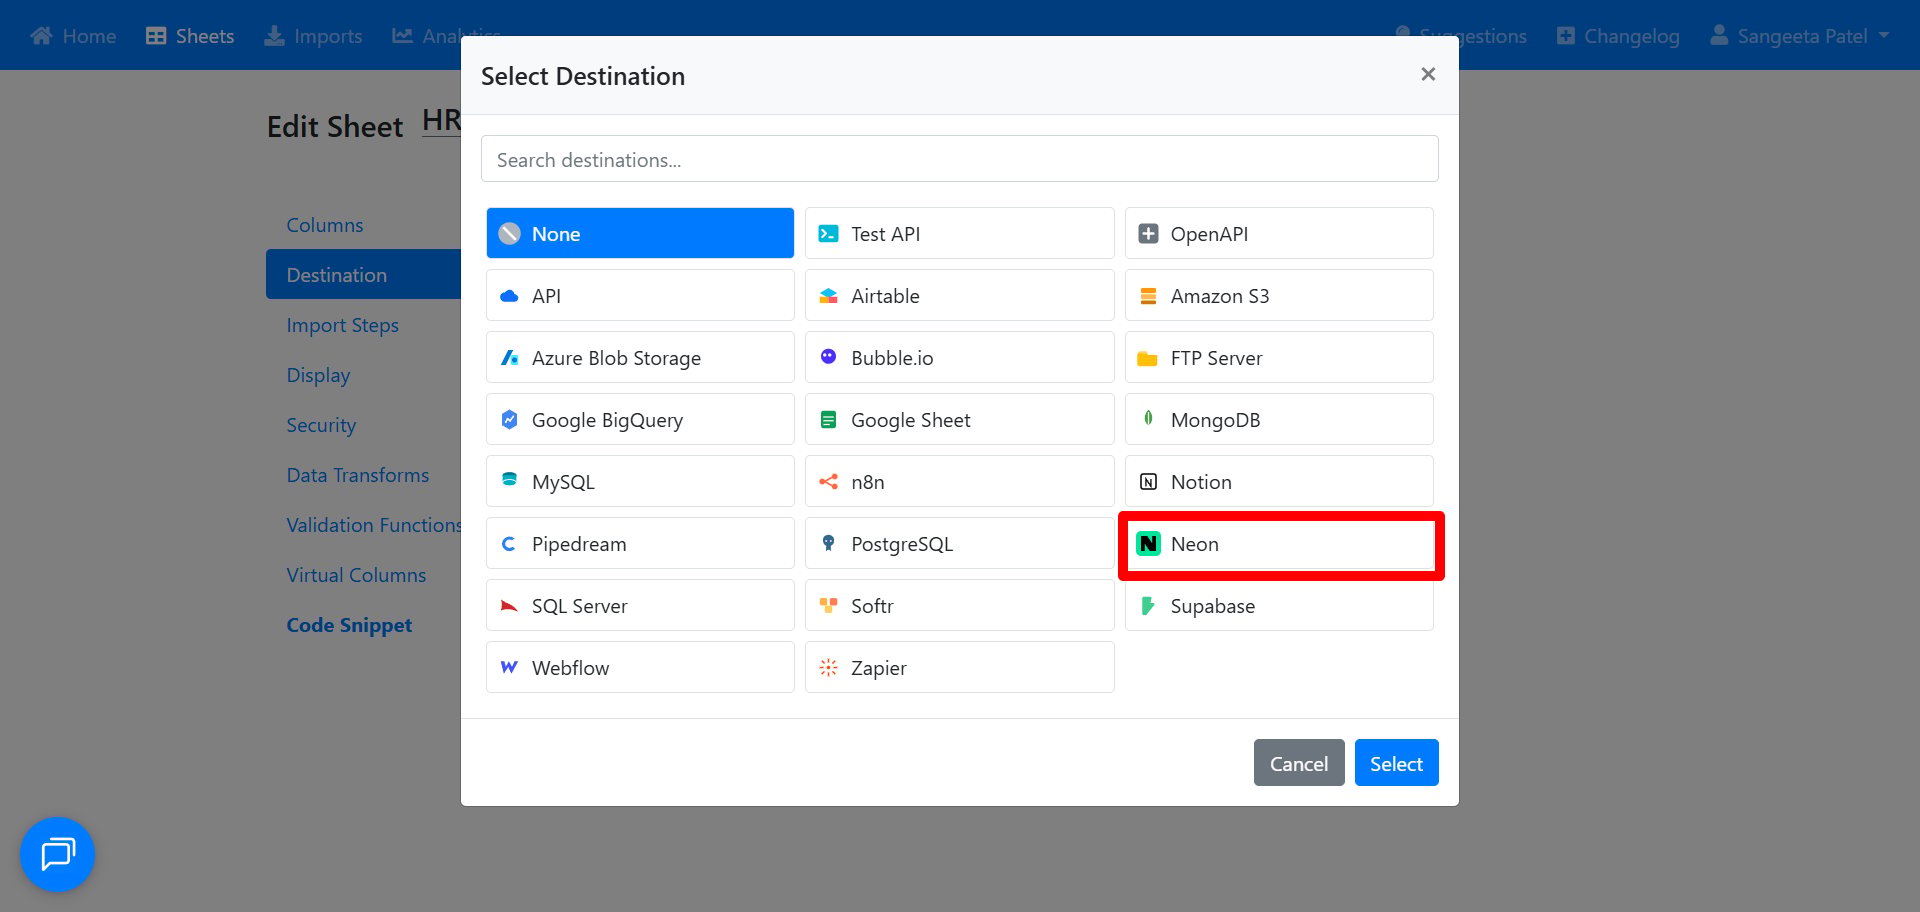Click the Cancel button
This screenshot has width=1920, height=912.
point(1299,763)
